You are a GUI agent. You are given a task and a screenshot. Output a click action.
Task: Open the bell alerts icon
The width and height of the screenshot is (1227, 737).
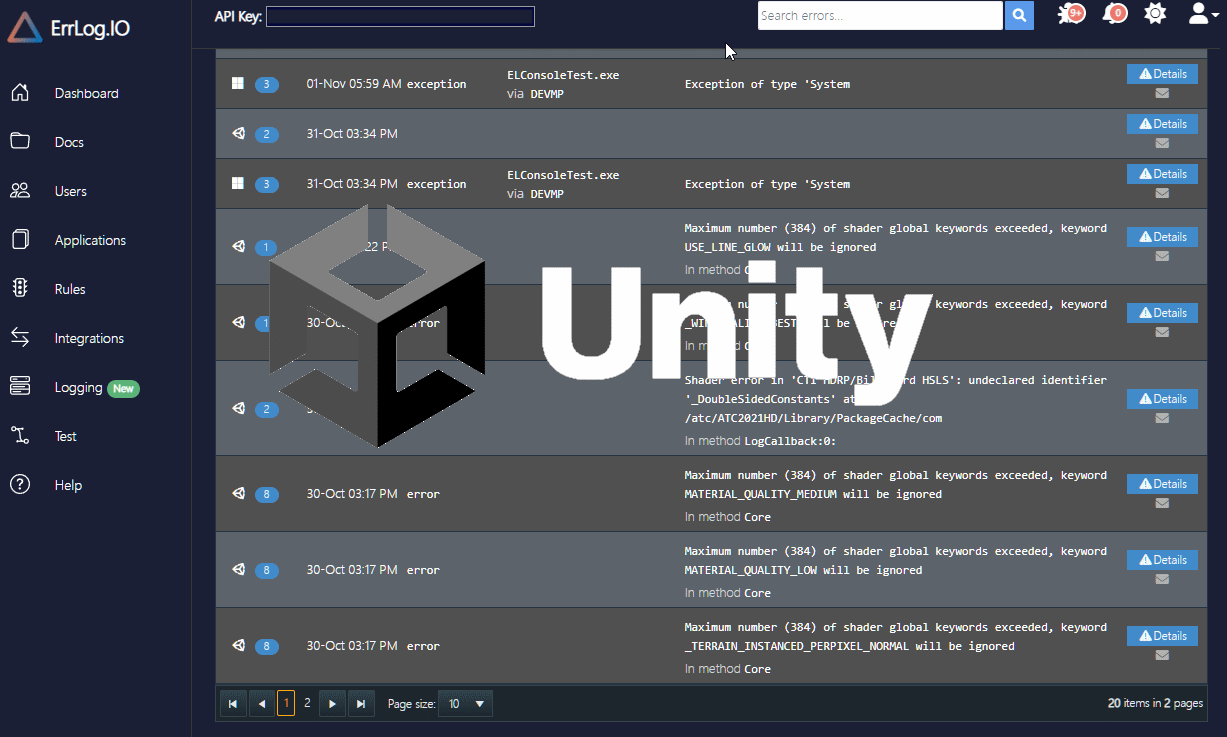tap(1112, 14)
